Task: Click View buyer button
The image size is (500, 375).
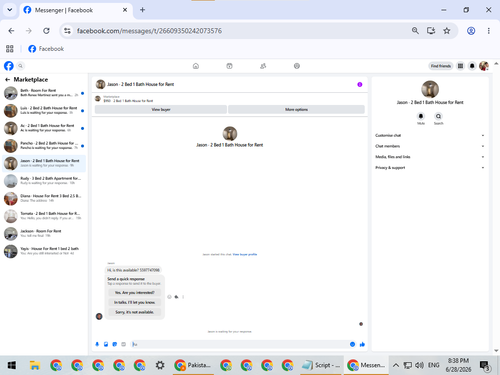Action: pyautogui.click(x=161, y=109)
